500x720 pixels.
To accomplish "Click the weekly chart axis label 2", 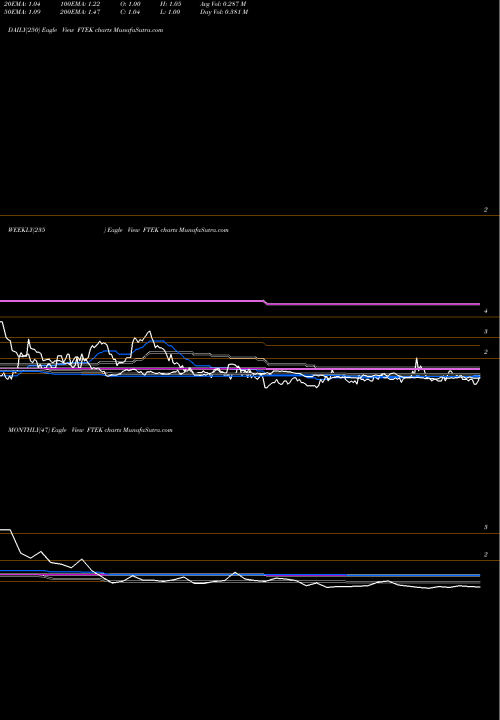I will 485,352.
